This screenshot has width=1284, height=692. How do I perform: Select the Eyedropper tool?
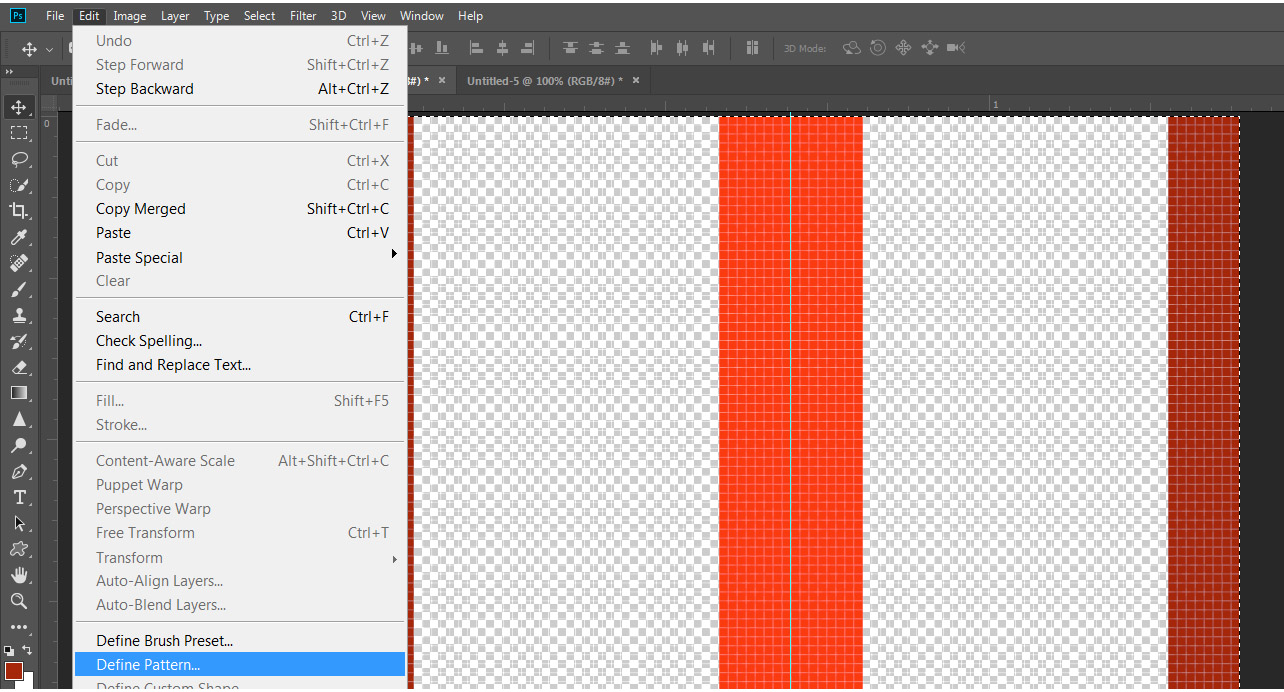point(19,236)
